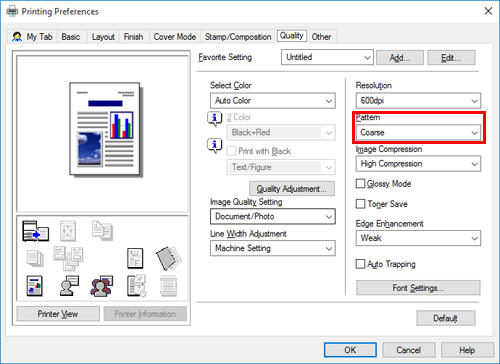Open Font Settings dialog
Viewport: 500px width, 364px height.
[x=418, y=288]
